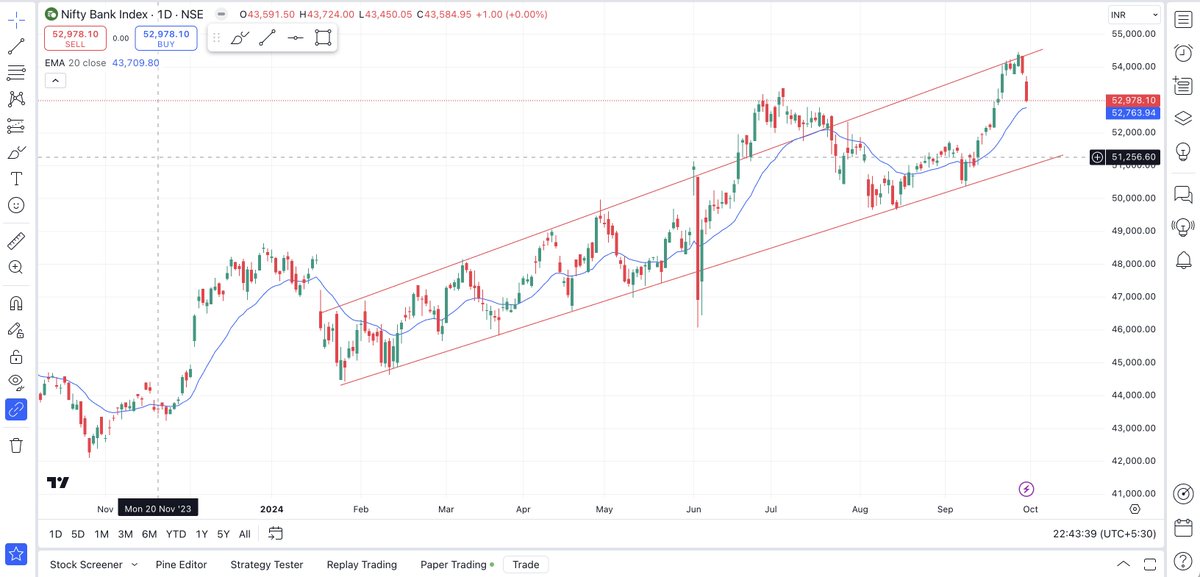
Task: Open the INR currency dropdown
Action: 1133,15
